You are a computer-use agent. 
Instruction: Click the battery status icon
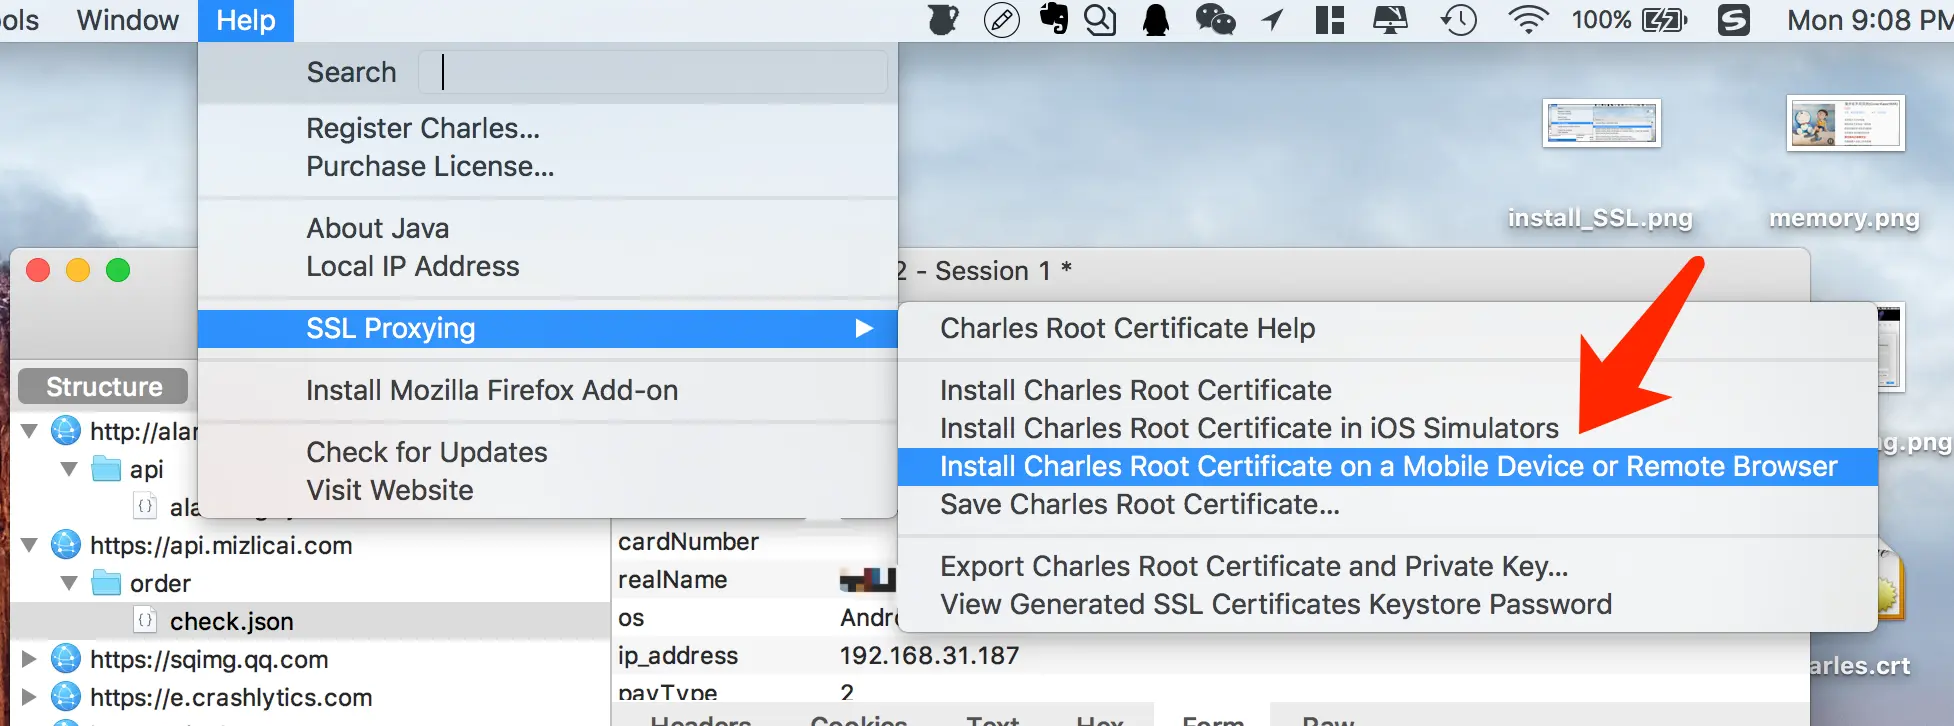tap(1664, 20)
